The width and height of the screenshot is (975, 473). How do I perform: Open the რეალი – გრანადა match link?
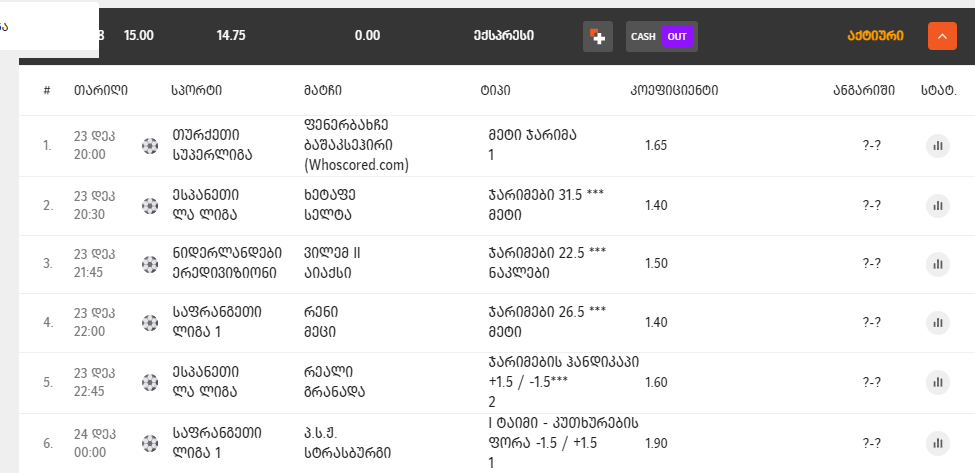tap(333, 382)
